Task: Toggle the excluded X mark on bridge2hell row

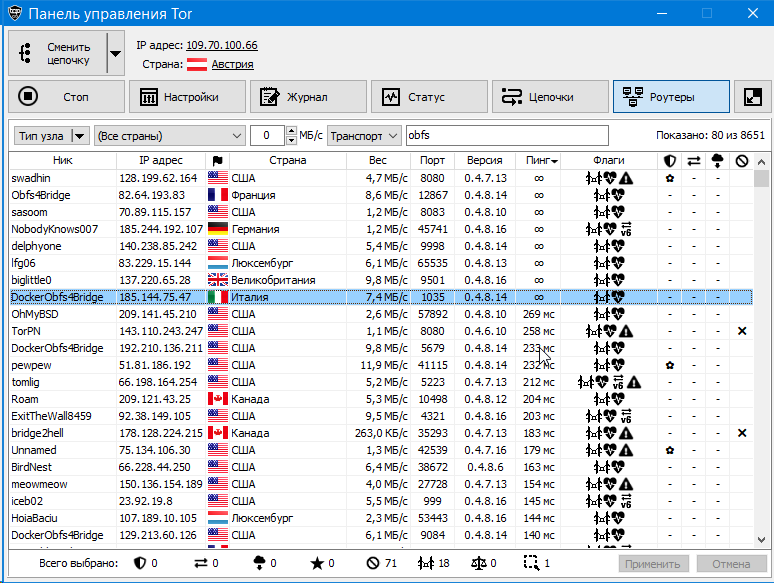Action: 742,433
